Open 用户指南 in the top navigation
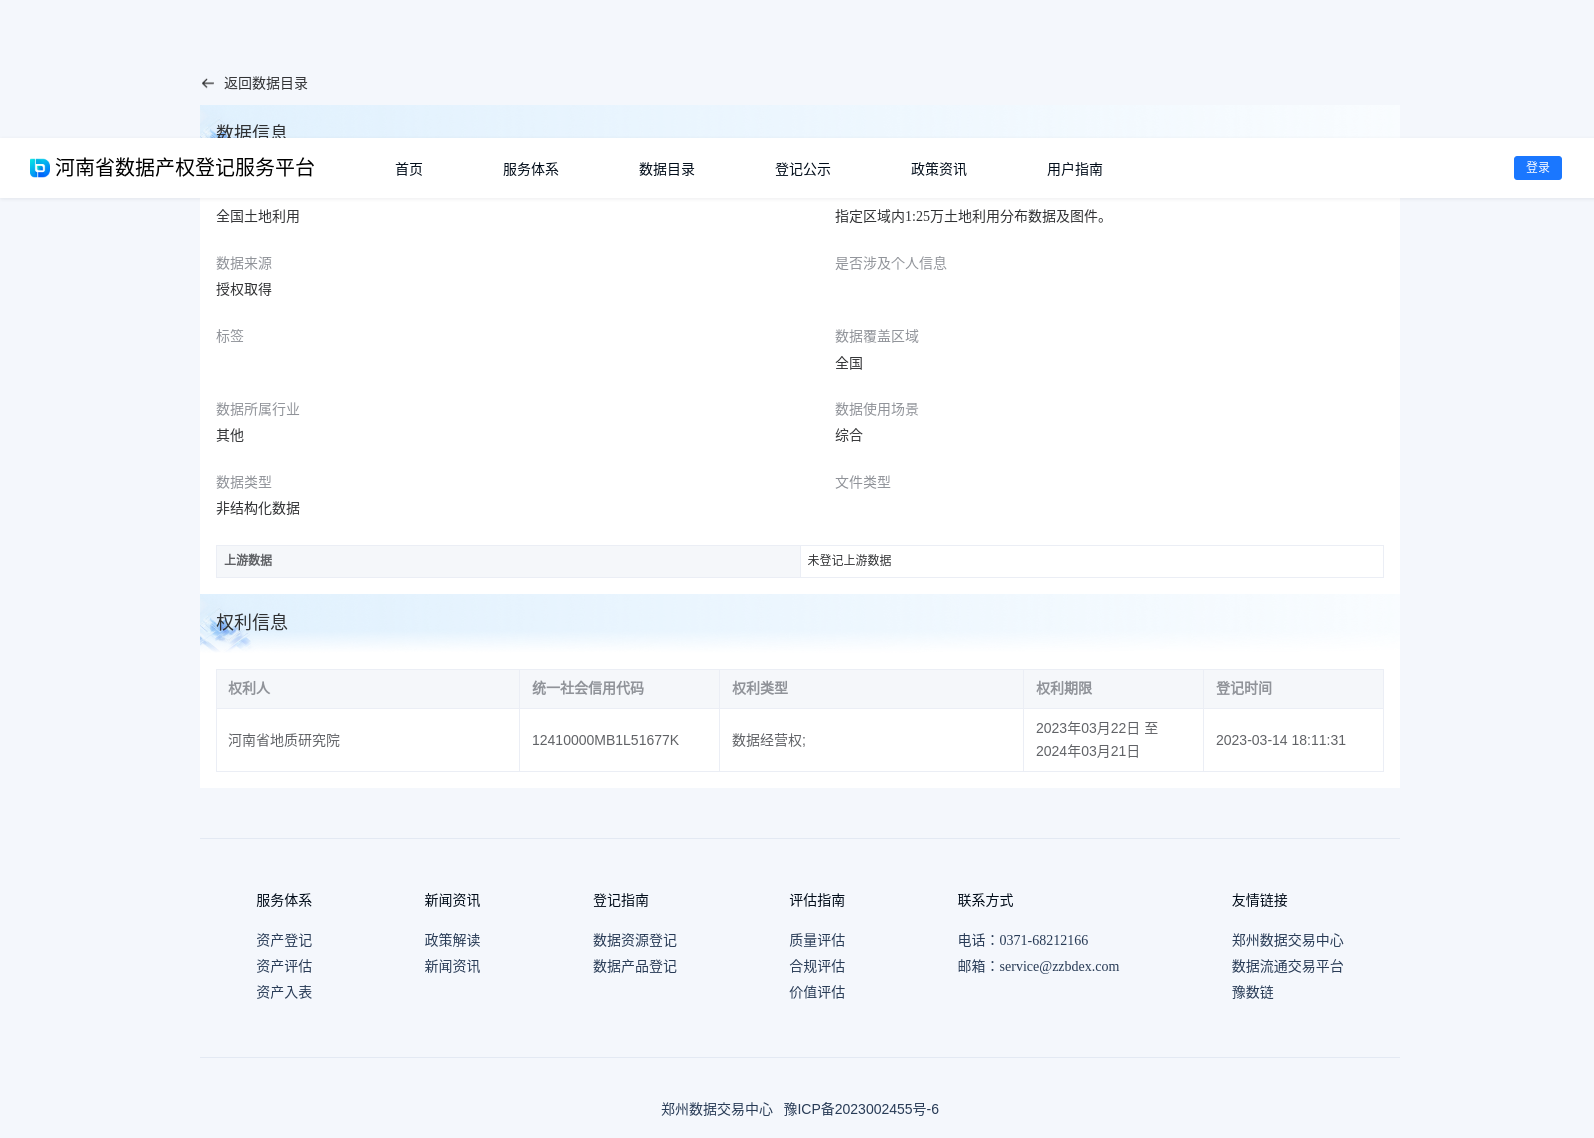1594x1138 pixels. pos(1075,169)
